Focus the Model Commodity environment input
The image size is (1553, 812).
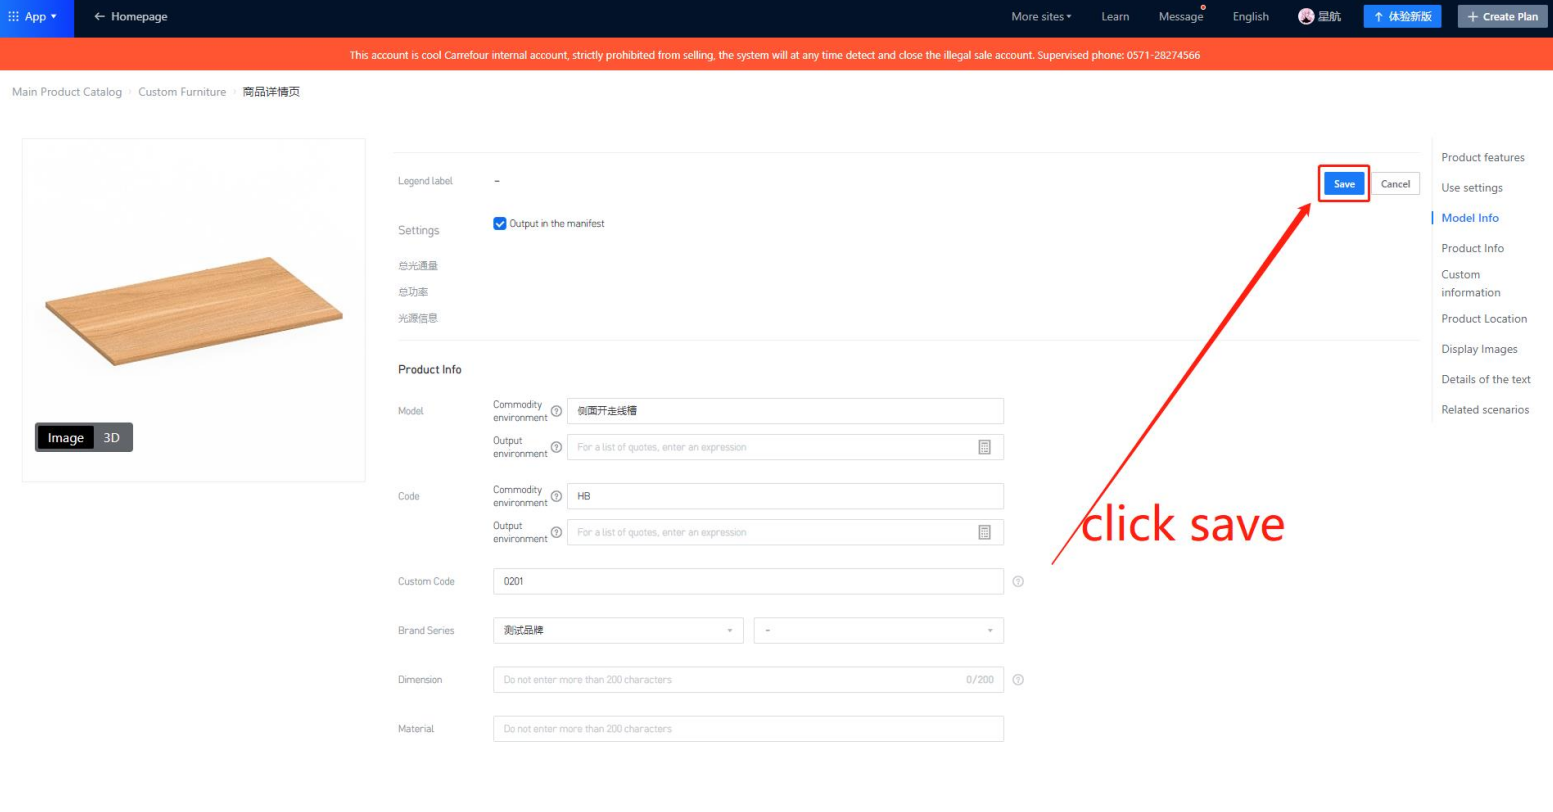tap(785, 411)
